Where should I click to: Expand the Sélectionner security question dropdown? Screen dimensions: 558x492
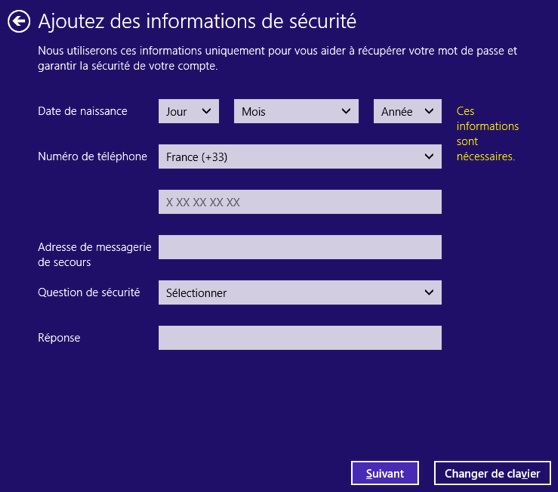300,292
